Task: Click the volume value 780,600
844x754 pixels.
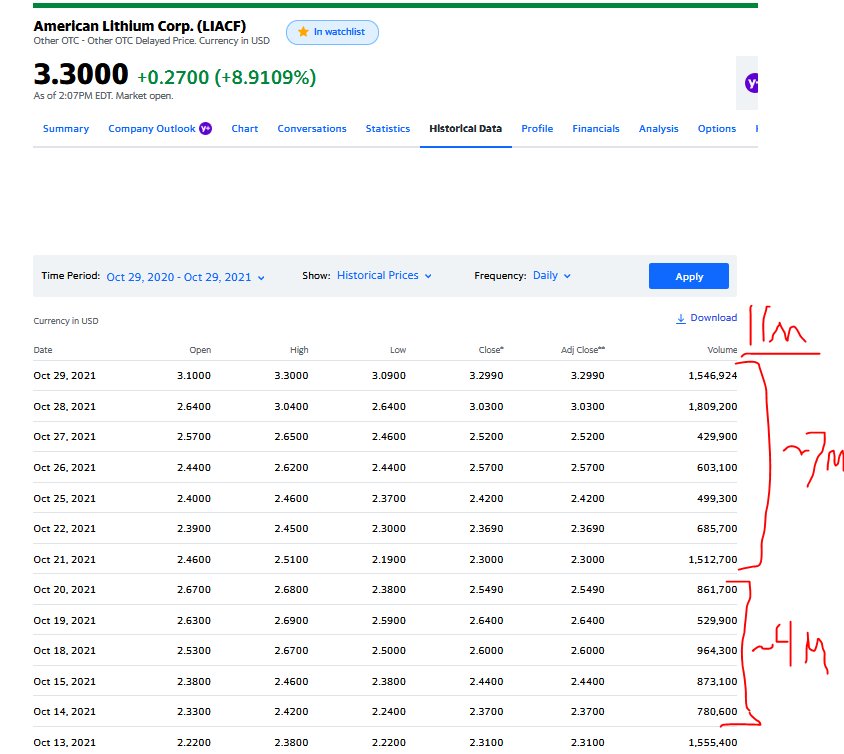Action: coord(717,711)
